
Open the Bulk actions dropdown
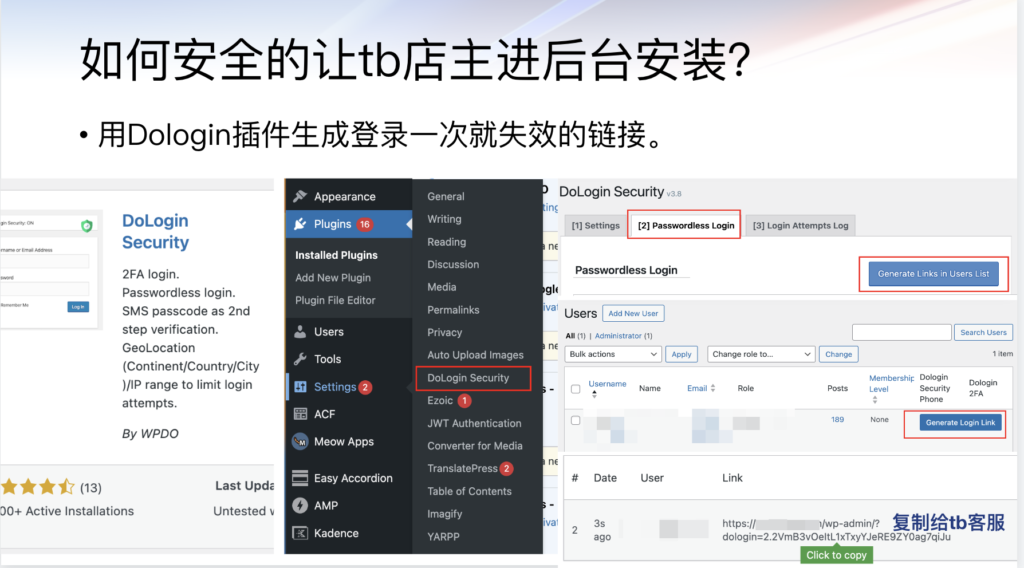[x=613, y=354]
